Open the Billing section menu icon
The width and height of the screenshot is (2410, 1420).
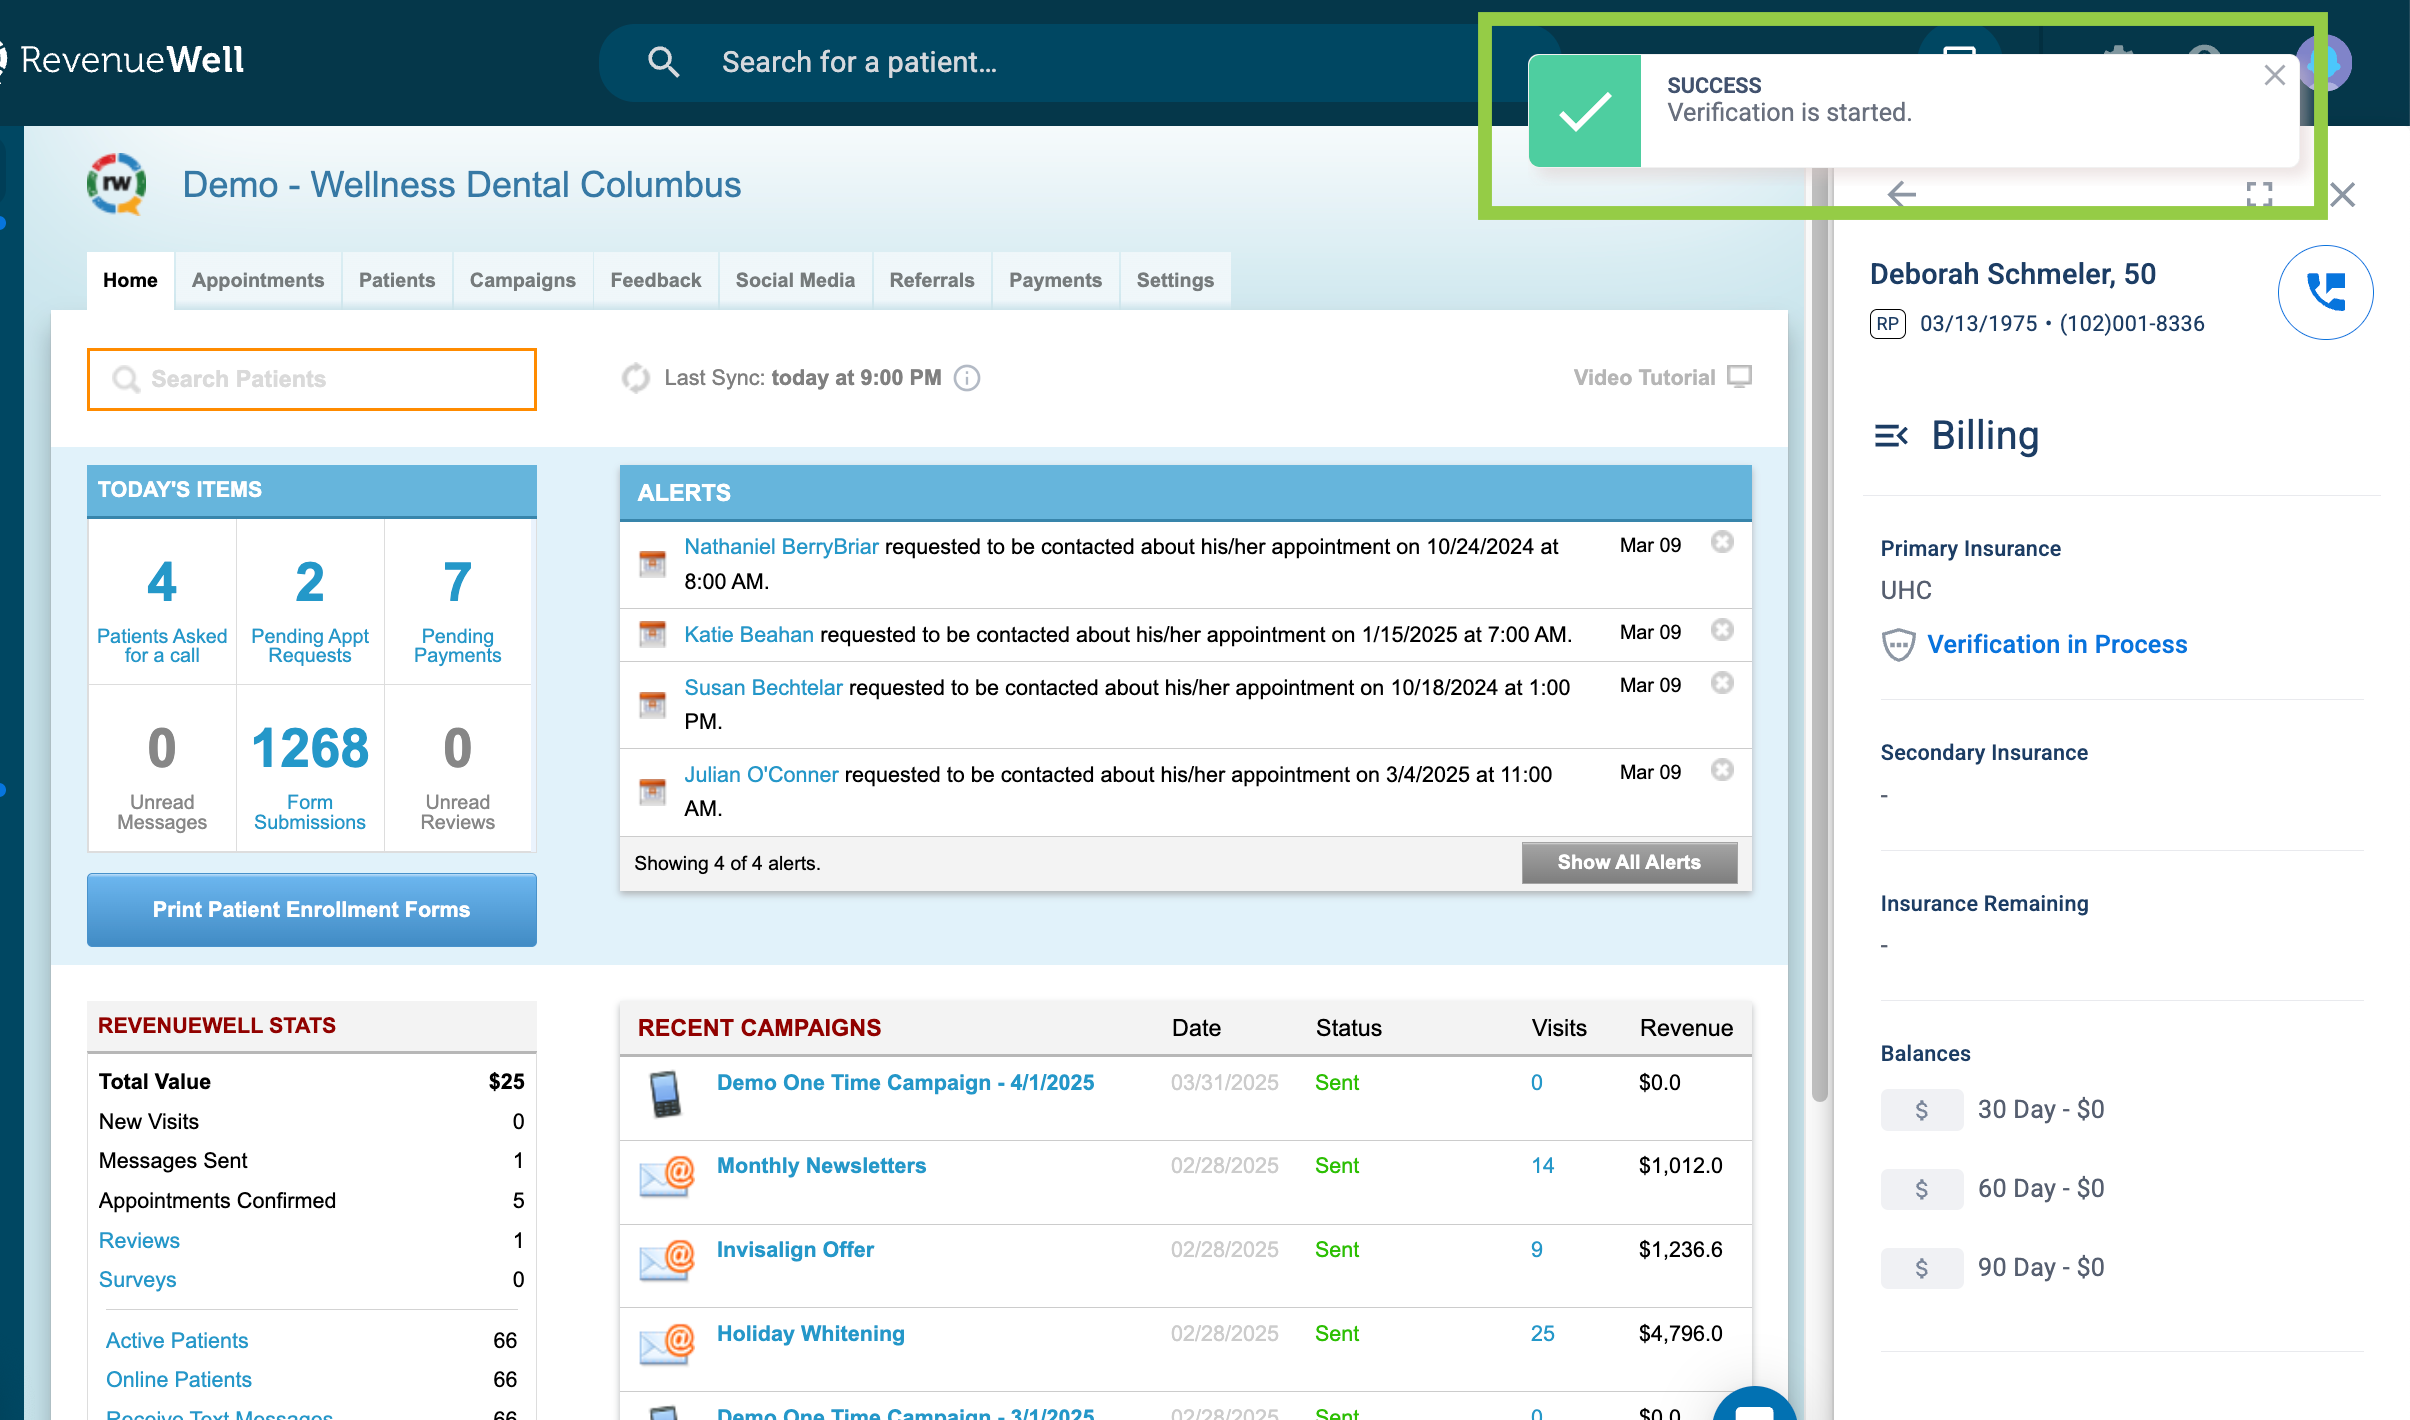tap(1891, 436)
